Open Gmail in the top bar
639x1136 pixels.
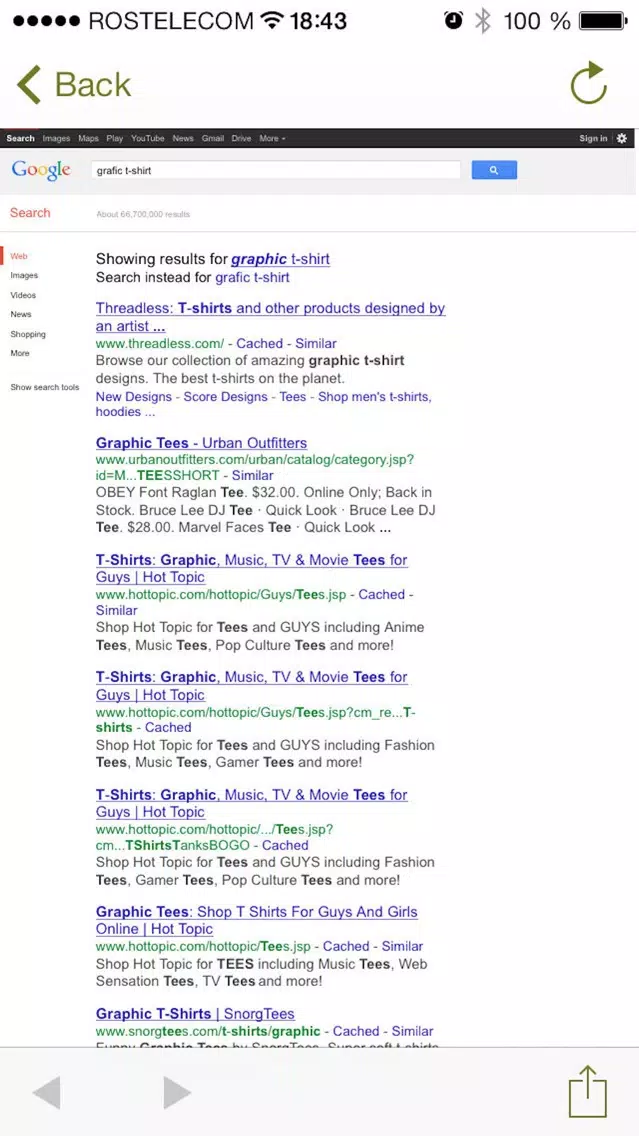[213, 138]
